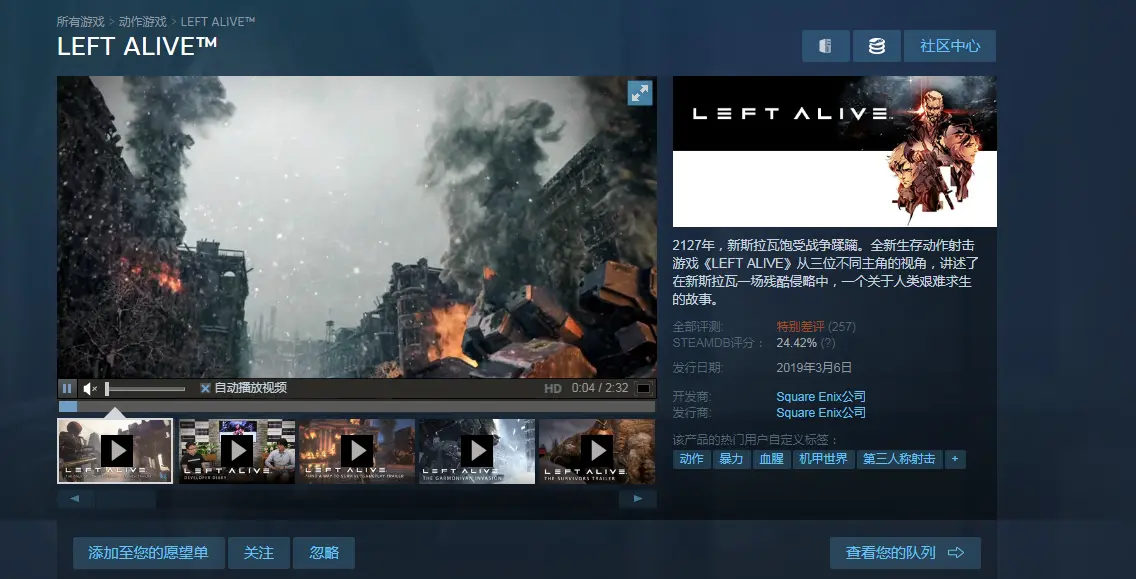Open the computer tower icon button beside SteamDB
Image resolution: width=1136 pixels, height=579 pixels.
pyautogui.click(x=825, y=46)
